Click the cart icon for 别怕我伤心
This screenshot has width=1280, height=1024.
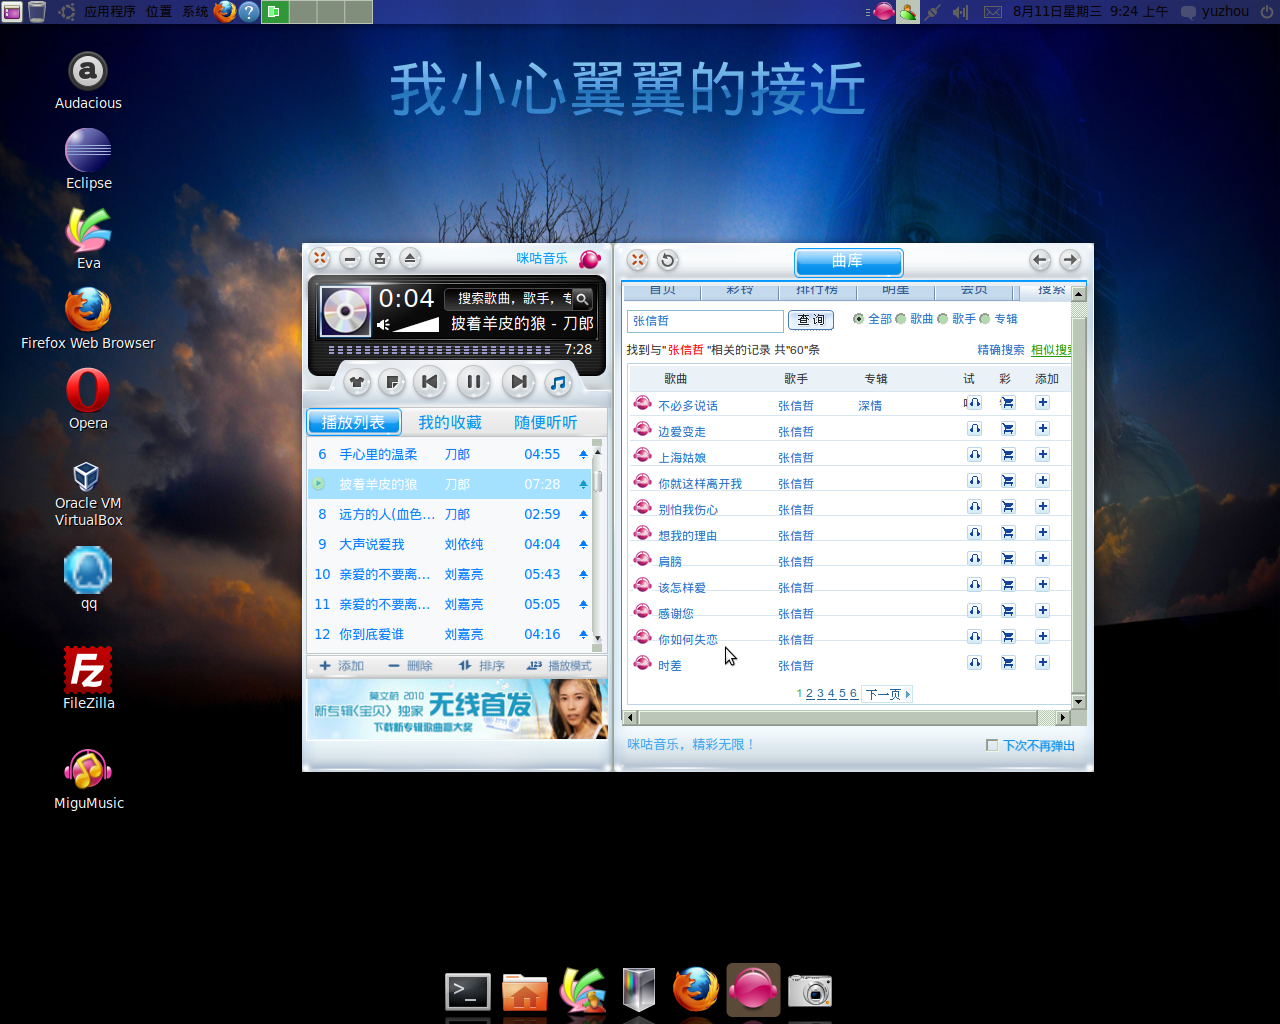(x=1008, y=507)
